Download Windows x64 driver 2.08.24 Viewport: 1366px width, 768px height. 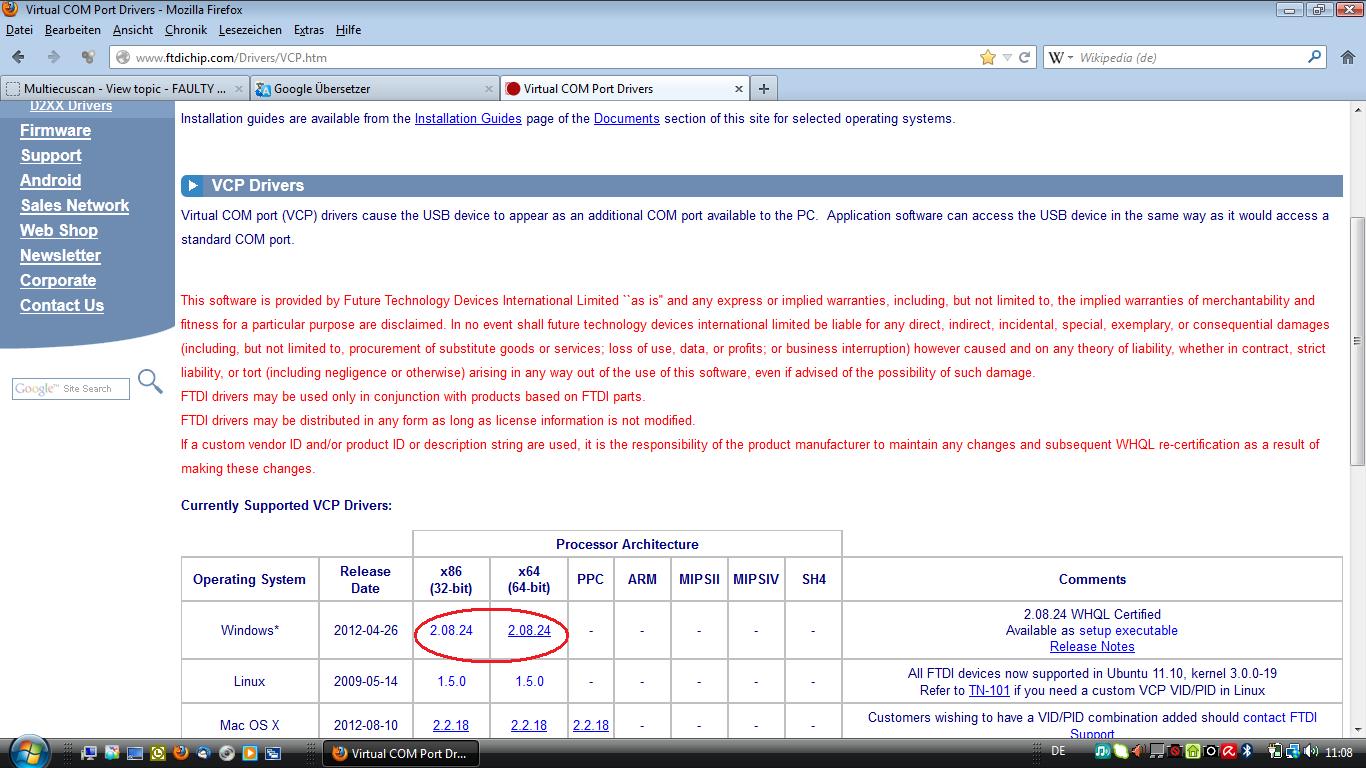529,630
